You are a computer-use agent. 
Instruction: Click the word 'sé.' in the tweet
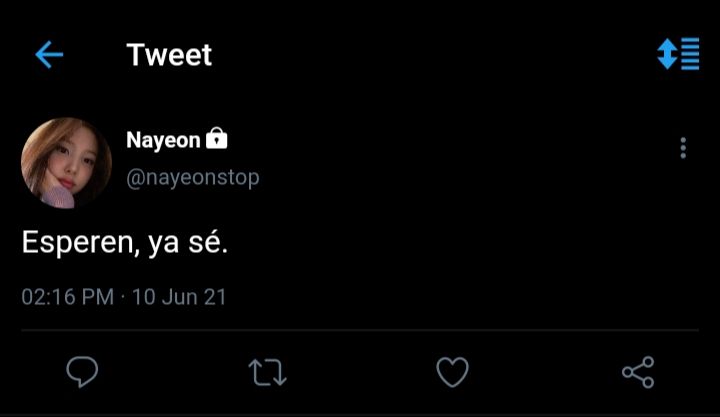[x=208, y=242]
